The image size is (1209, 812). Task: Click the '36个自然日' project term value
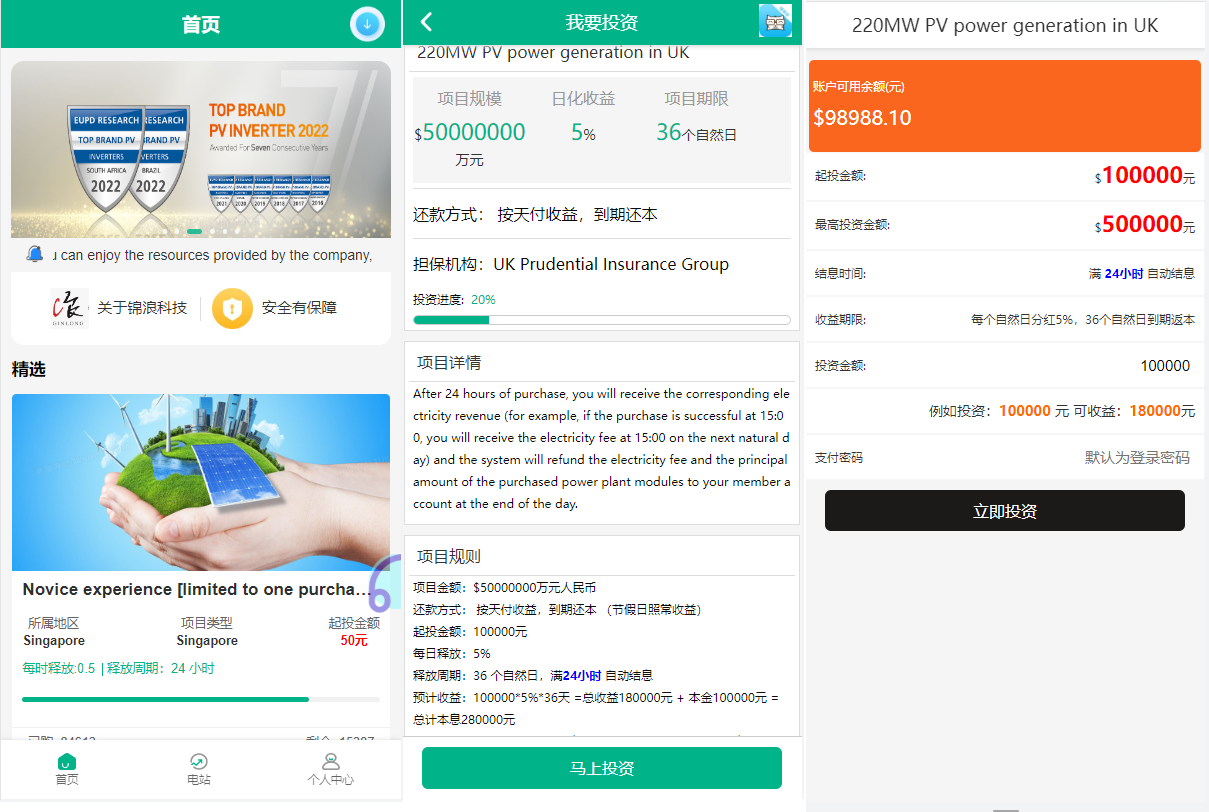coord(696,132)
